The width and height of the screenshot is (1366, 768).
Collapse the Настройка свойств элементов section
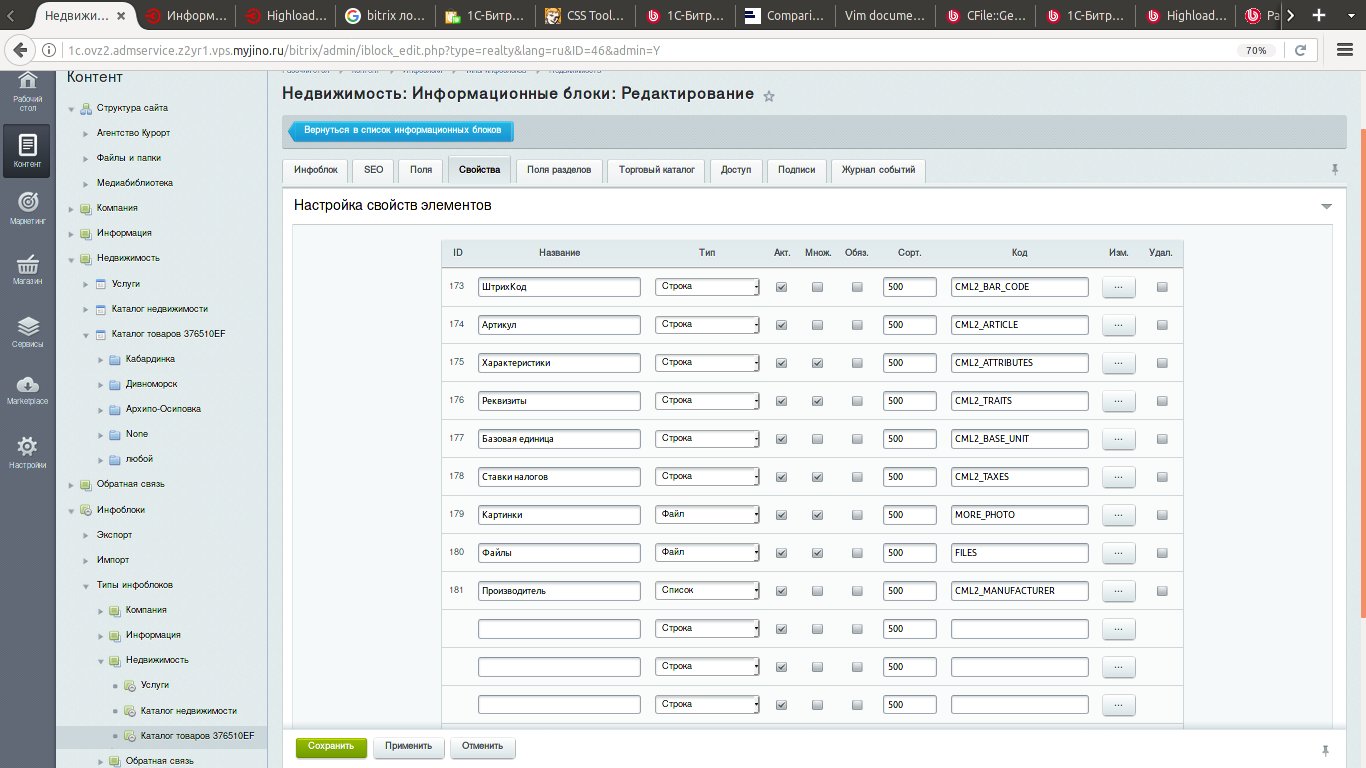[x=1326, y=206]
